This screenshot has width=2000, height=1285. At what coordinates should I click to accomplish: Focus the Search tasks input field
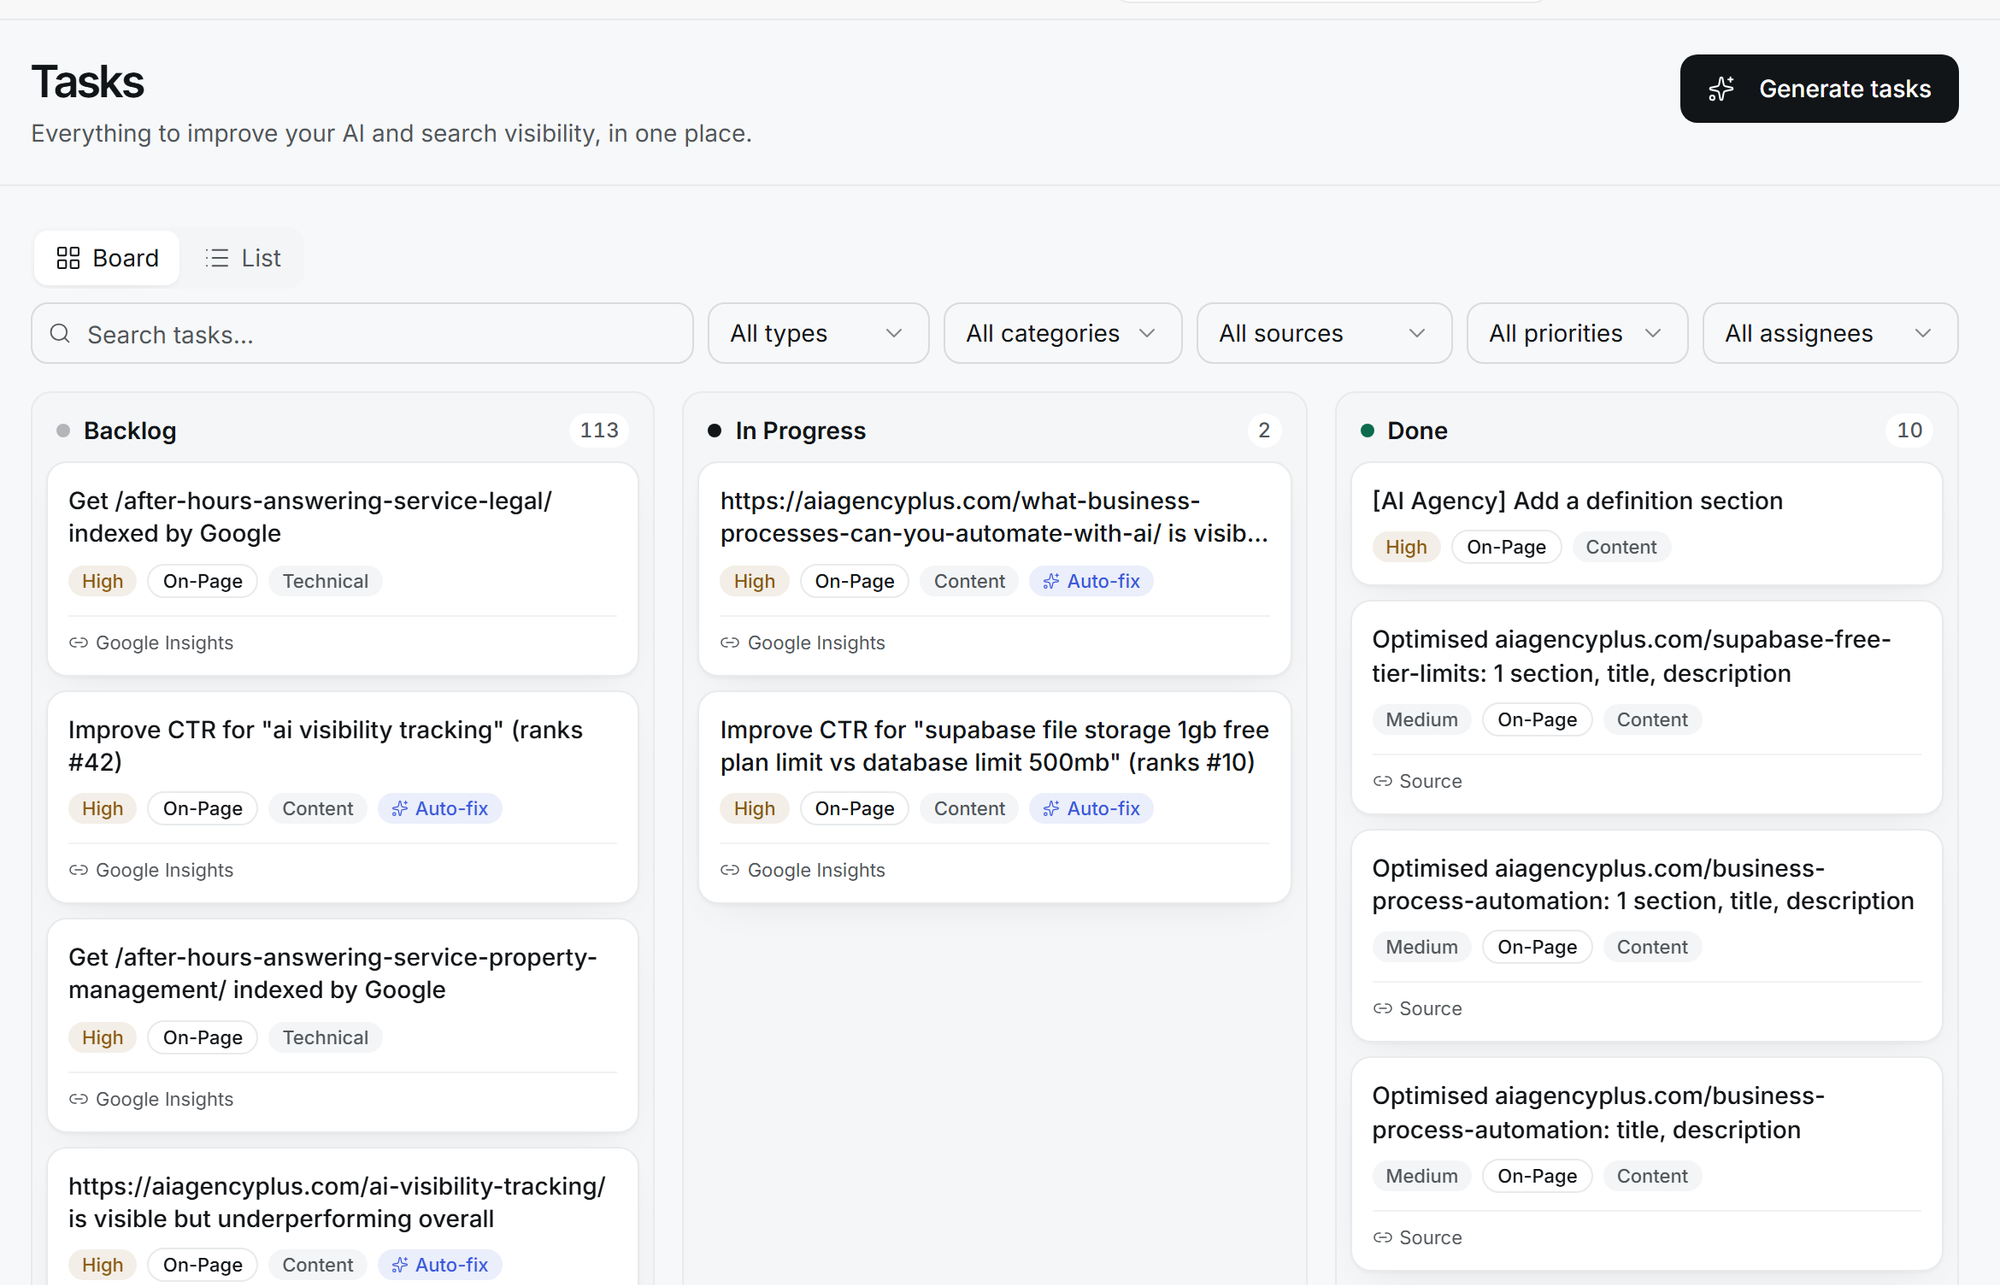[x=362, y=333]
